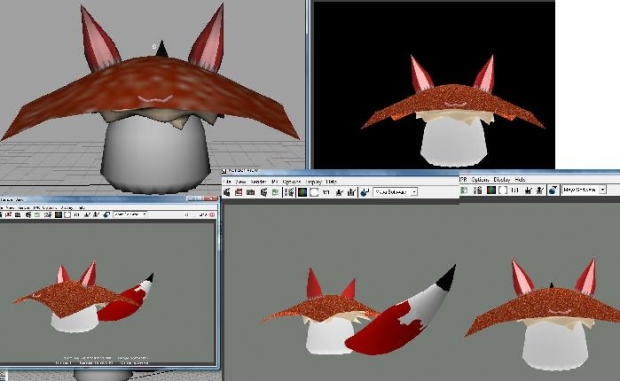620x381 pixels.
Task: Click the 1:1 real size icon in right Render View
Action: coord(515,190)
